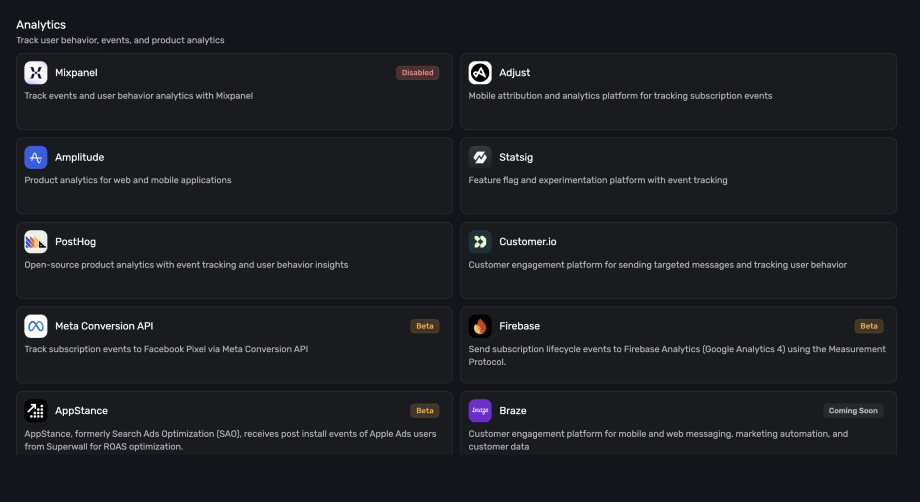The width and height of the screenshot is (920, 502).
Task: Open the AppStance logo icon
Action: point(36,411)
